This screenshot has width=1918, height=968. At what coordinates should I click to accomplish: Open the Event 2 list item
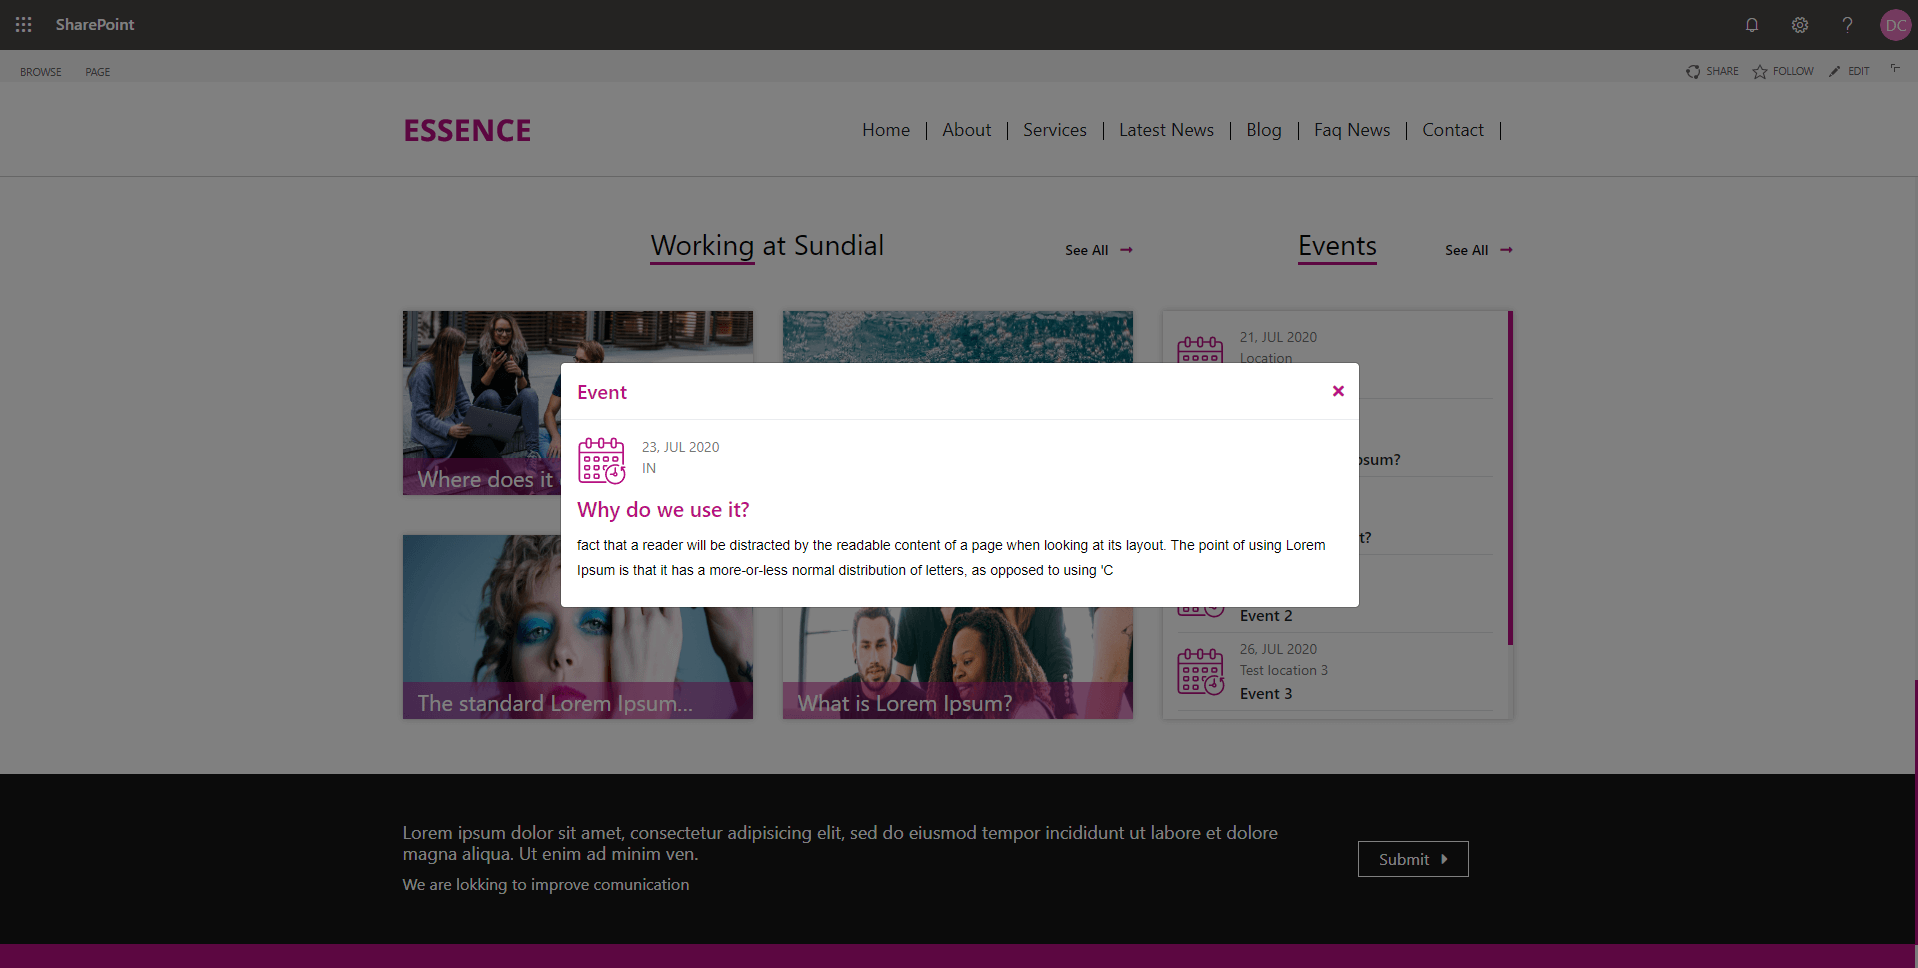click(x=1266, y=616)
